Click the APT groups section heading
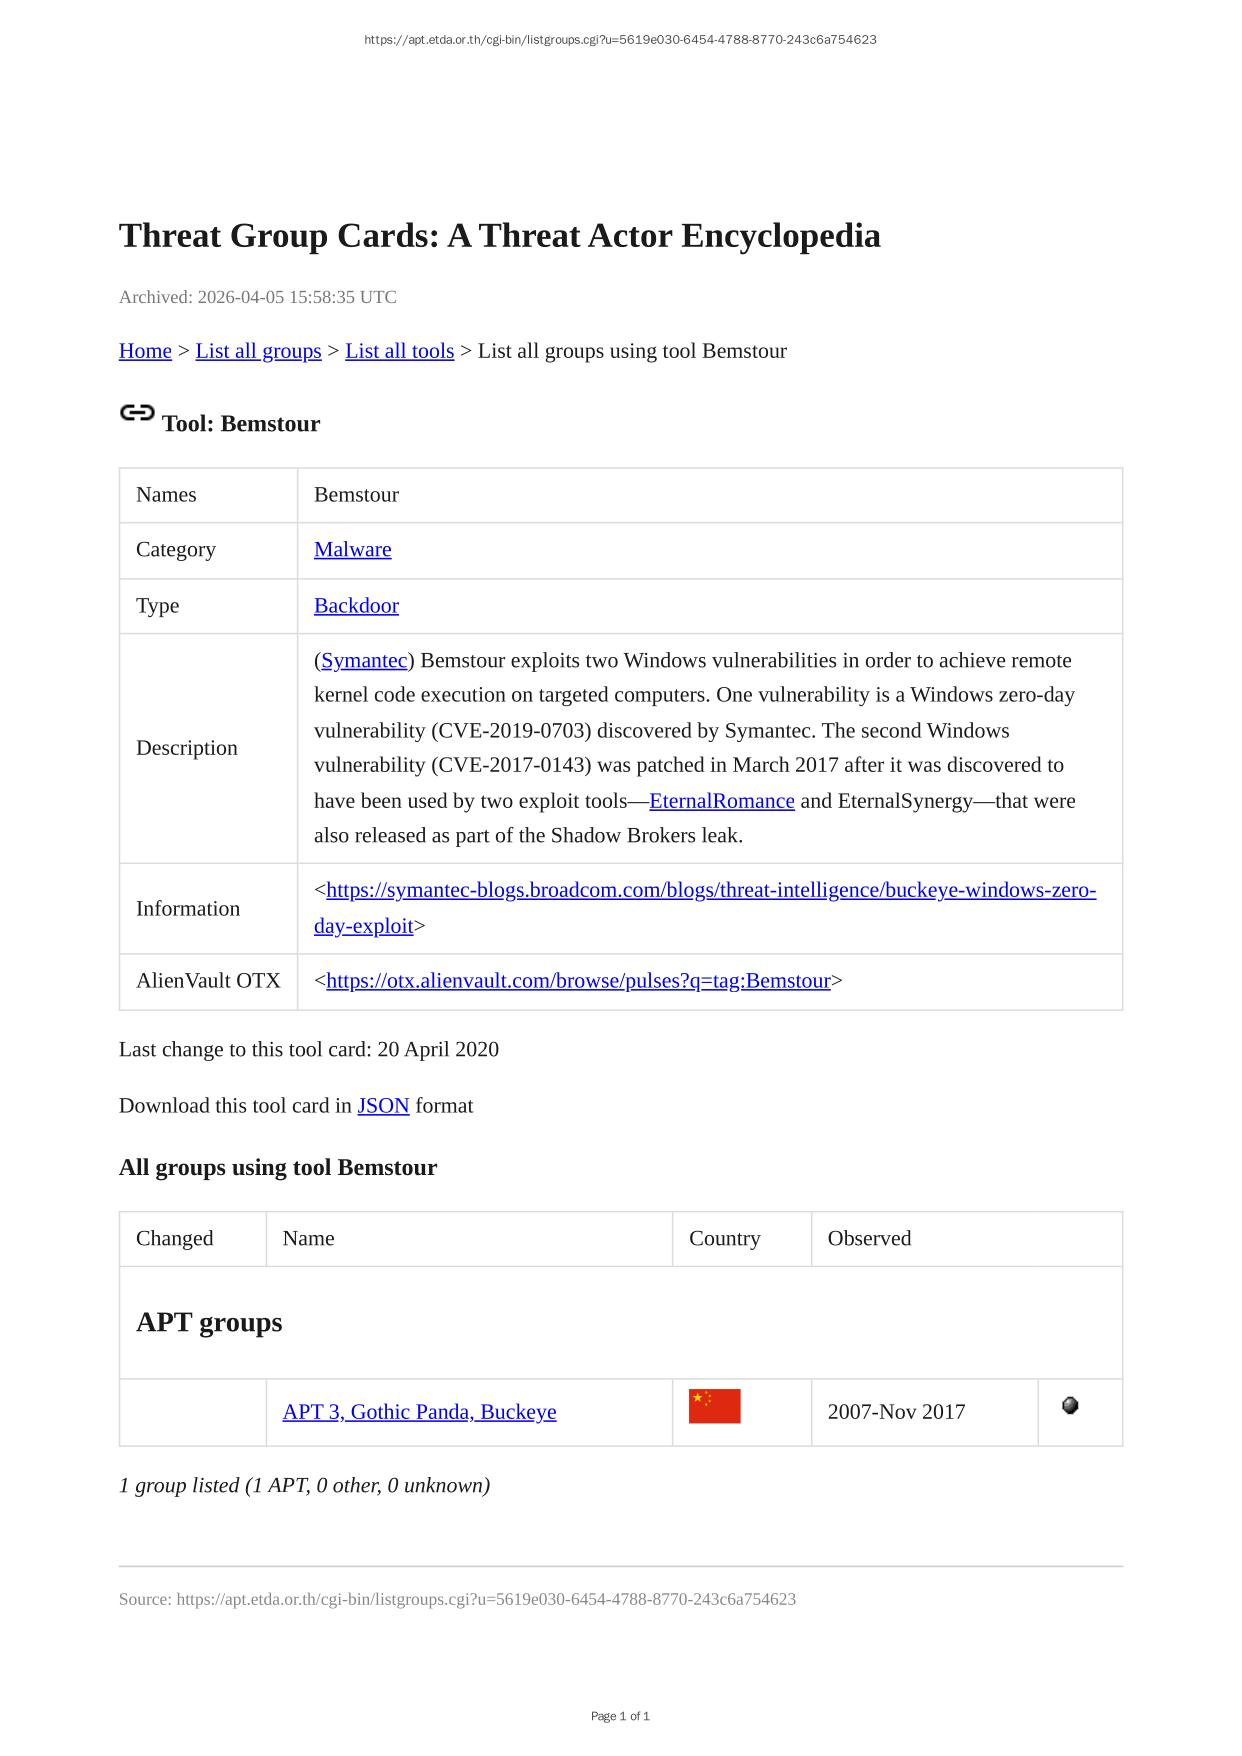Image resolution: width=1242 pixels, height=1756 pixels. click(x=209, y=1323)
